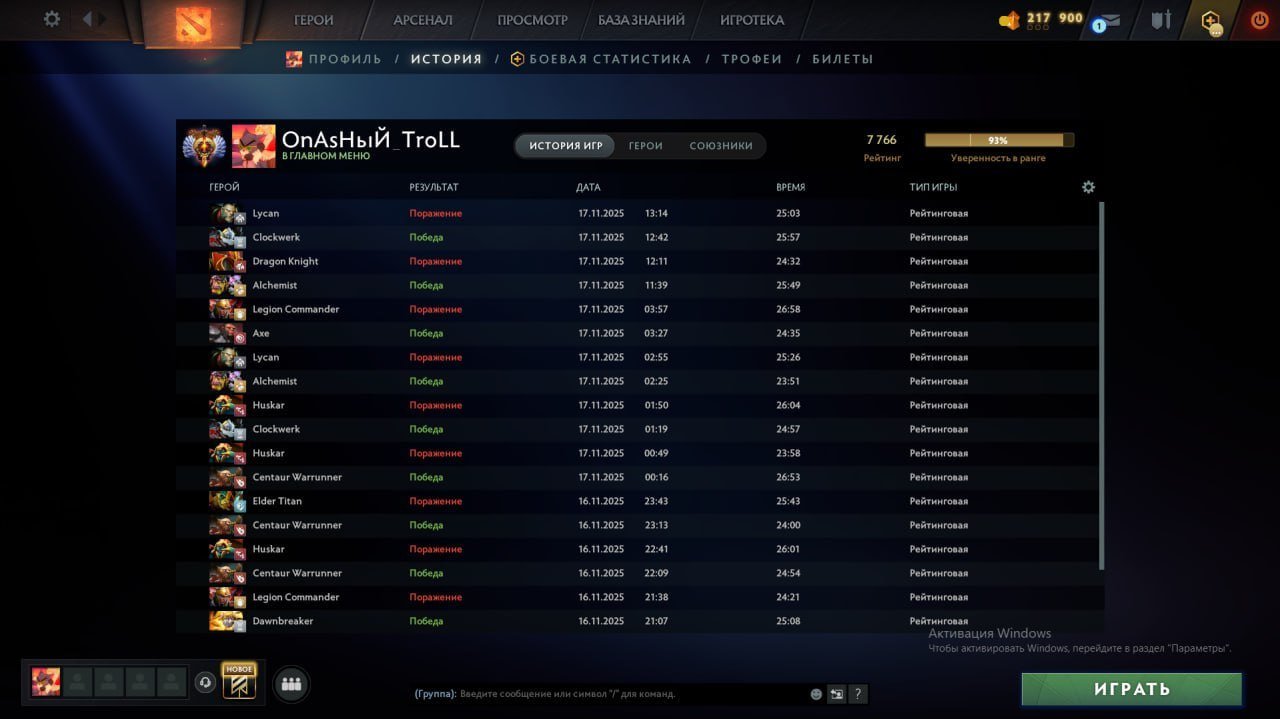Select the Союзники tab
This screenshot has width=1280, height=719.
pyautogui.click(x=720, y=146)
